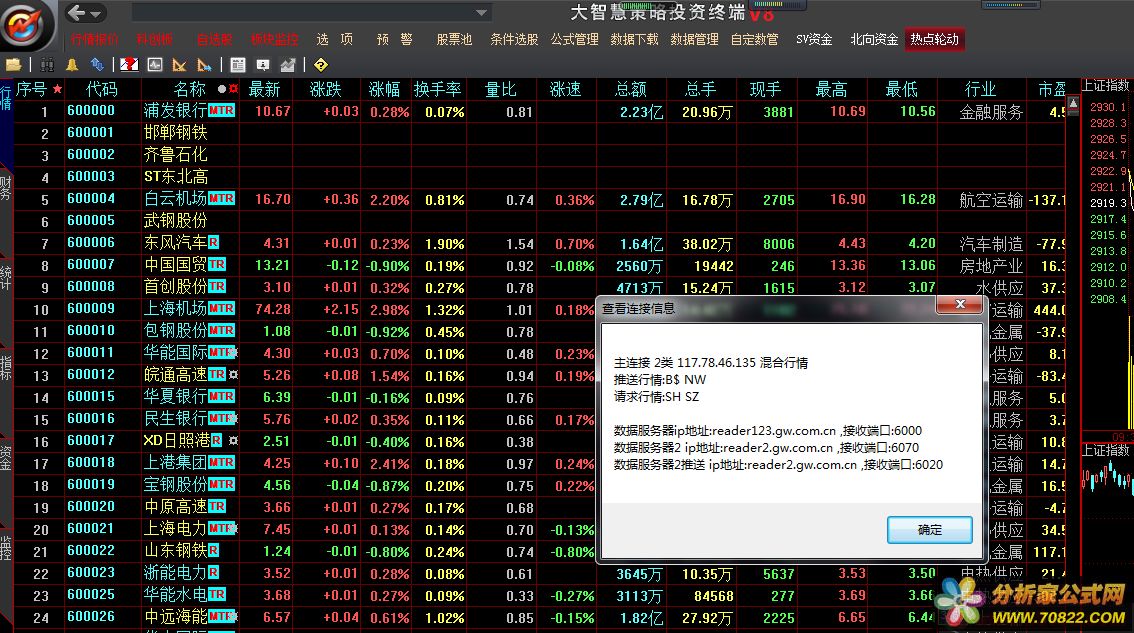The width and height of the screenshot is (1134, 633).
Task: Sort by the 代码 column header
Action: [x=101, y=89]
